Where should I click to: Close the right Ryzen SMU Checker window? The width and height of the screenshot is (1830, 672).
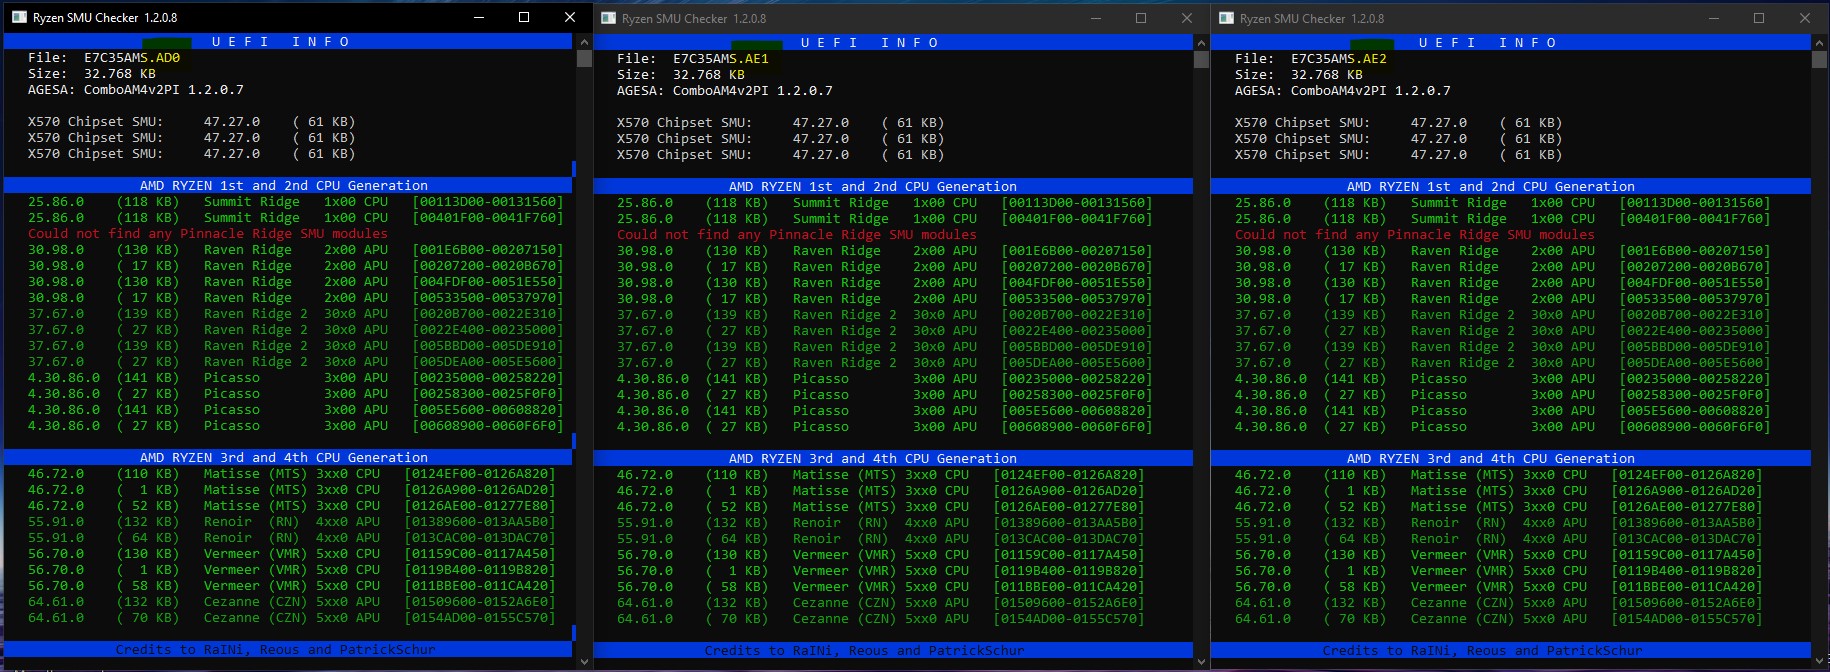[1805, 18]
